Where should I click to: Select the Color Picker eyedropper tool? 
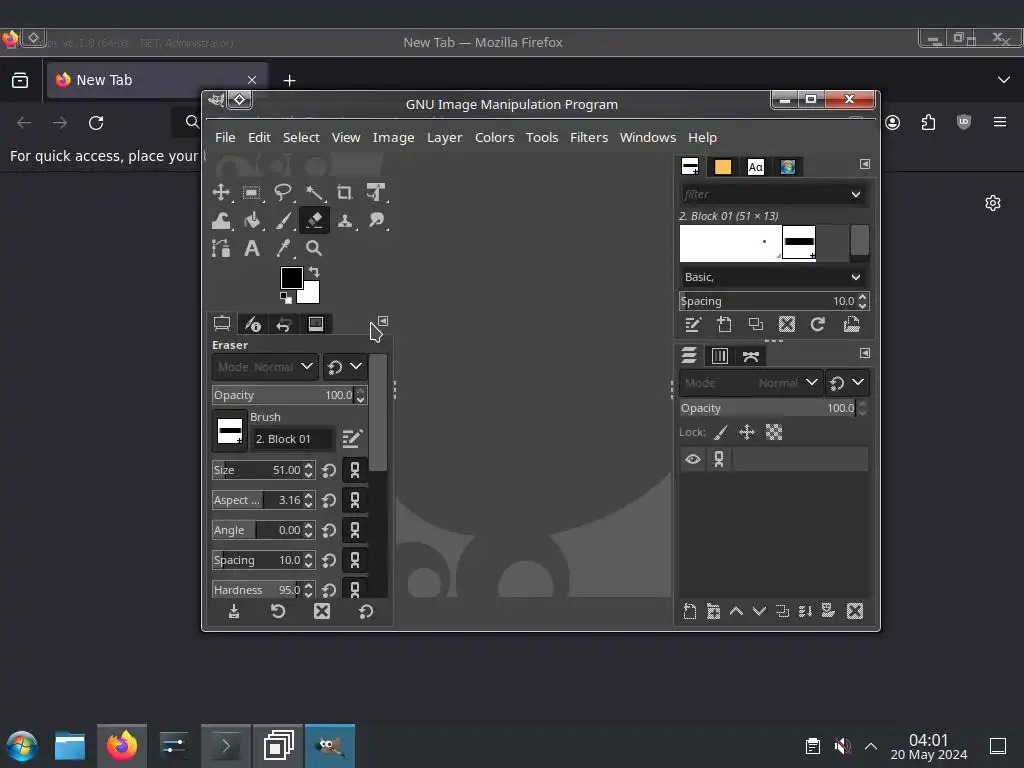(282, 248)
